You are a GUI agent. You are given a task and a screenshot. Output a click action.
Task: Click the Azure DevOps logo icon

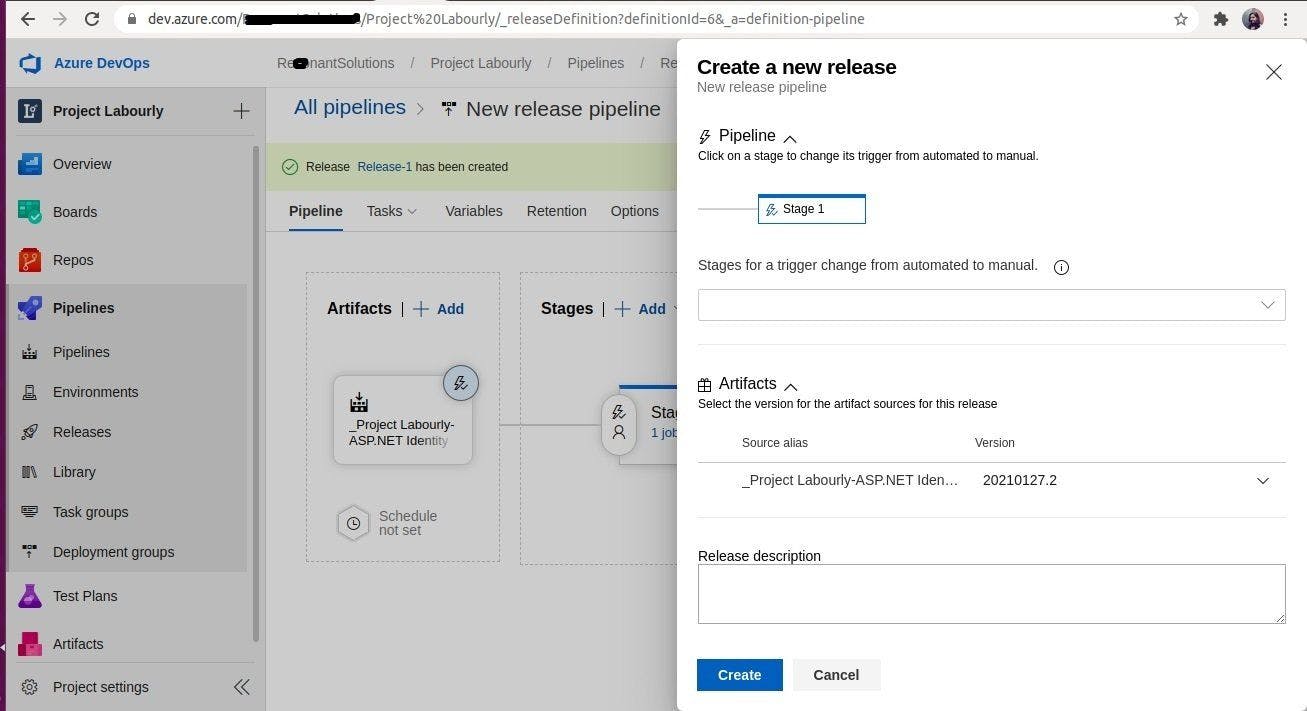(30, 63)
